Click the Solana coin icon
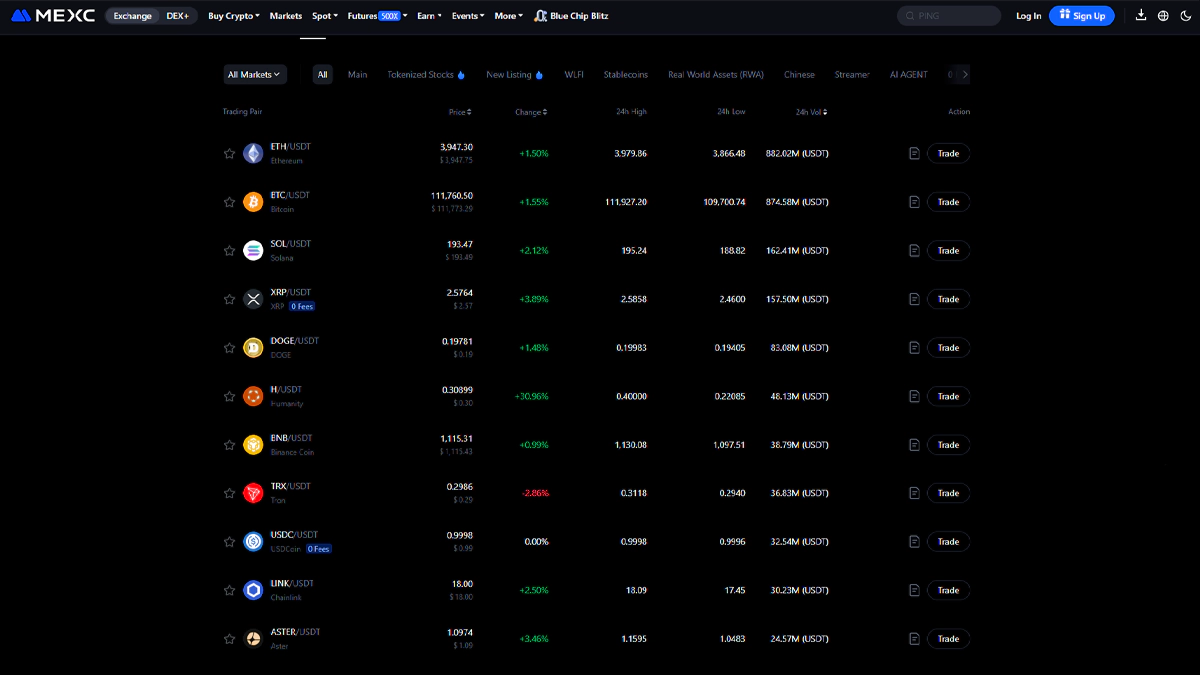Screen dimensions: 1200x675 (x=253, y=251)
